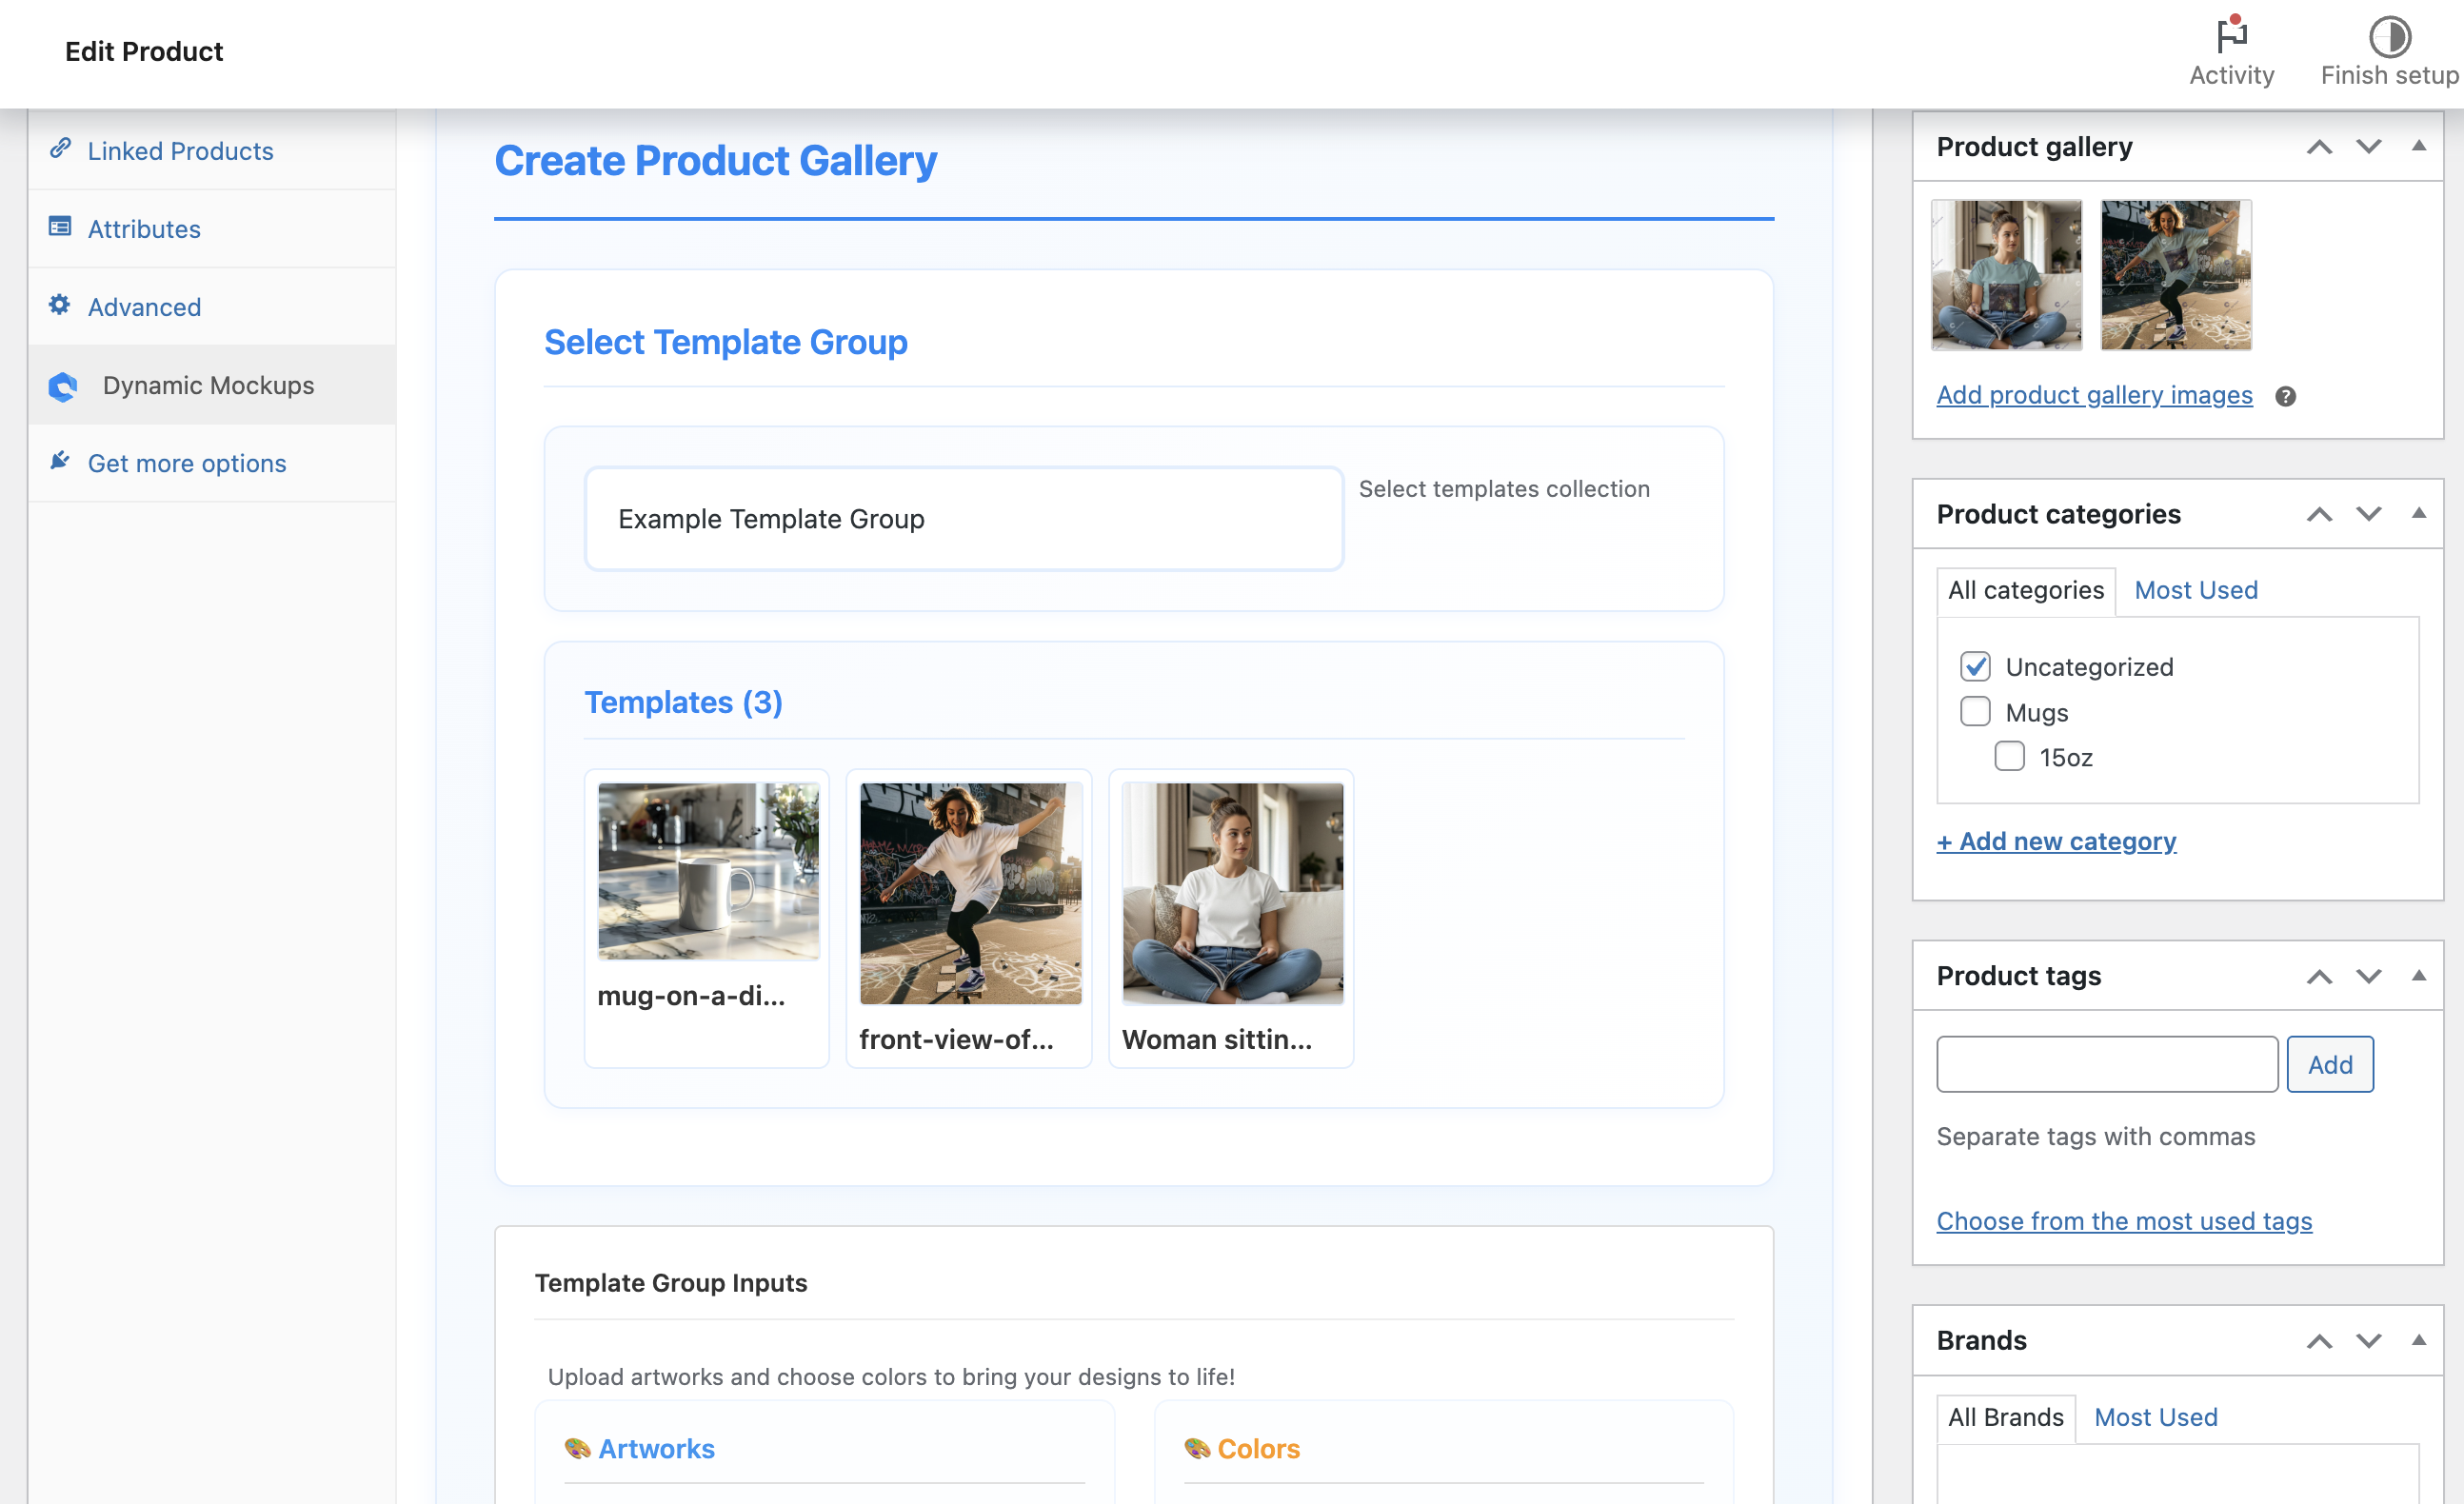Move Product tags panel down
This screenshot has height=1504, width=2464.
coord(2369,977)
